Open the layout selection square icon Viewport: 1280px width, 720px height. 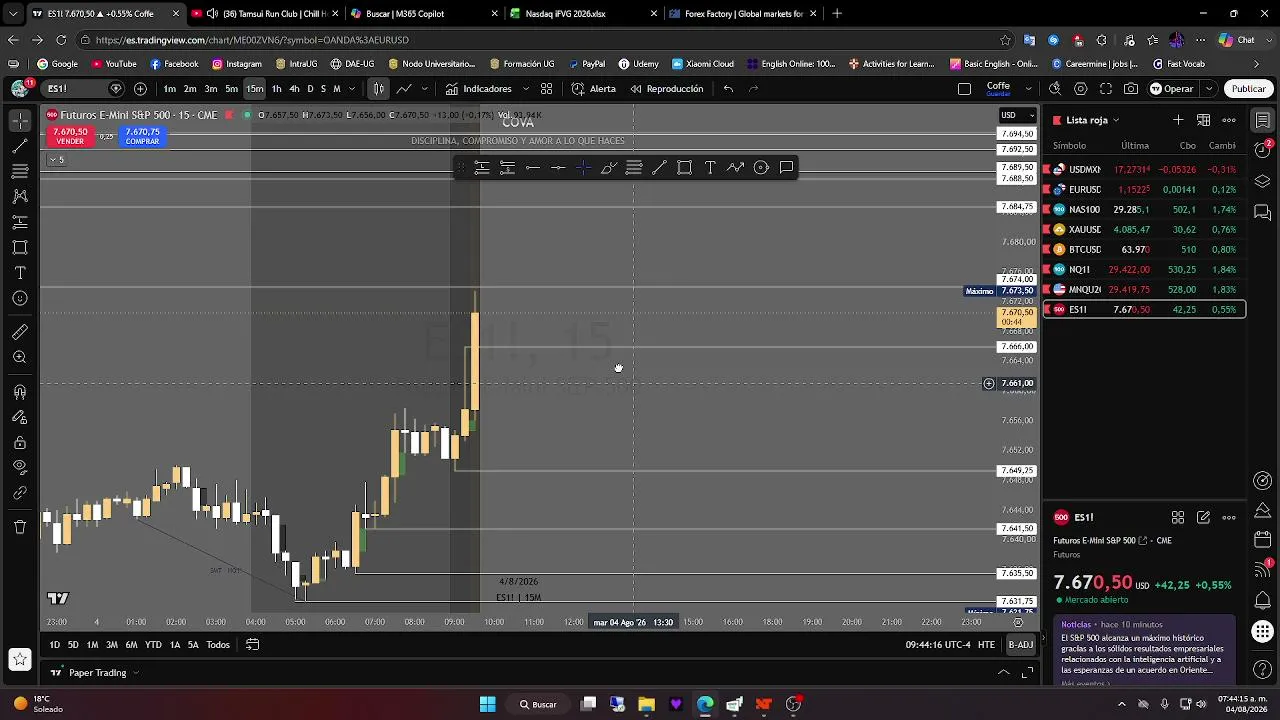tap(964, 89)
